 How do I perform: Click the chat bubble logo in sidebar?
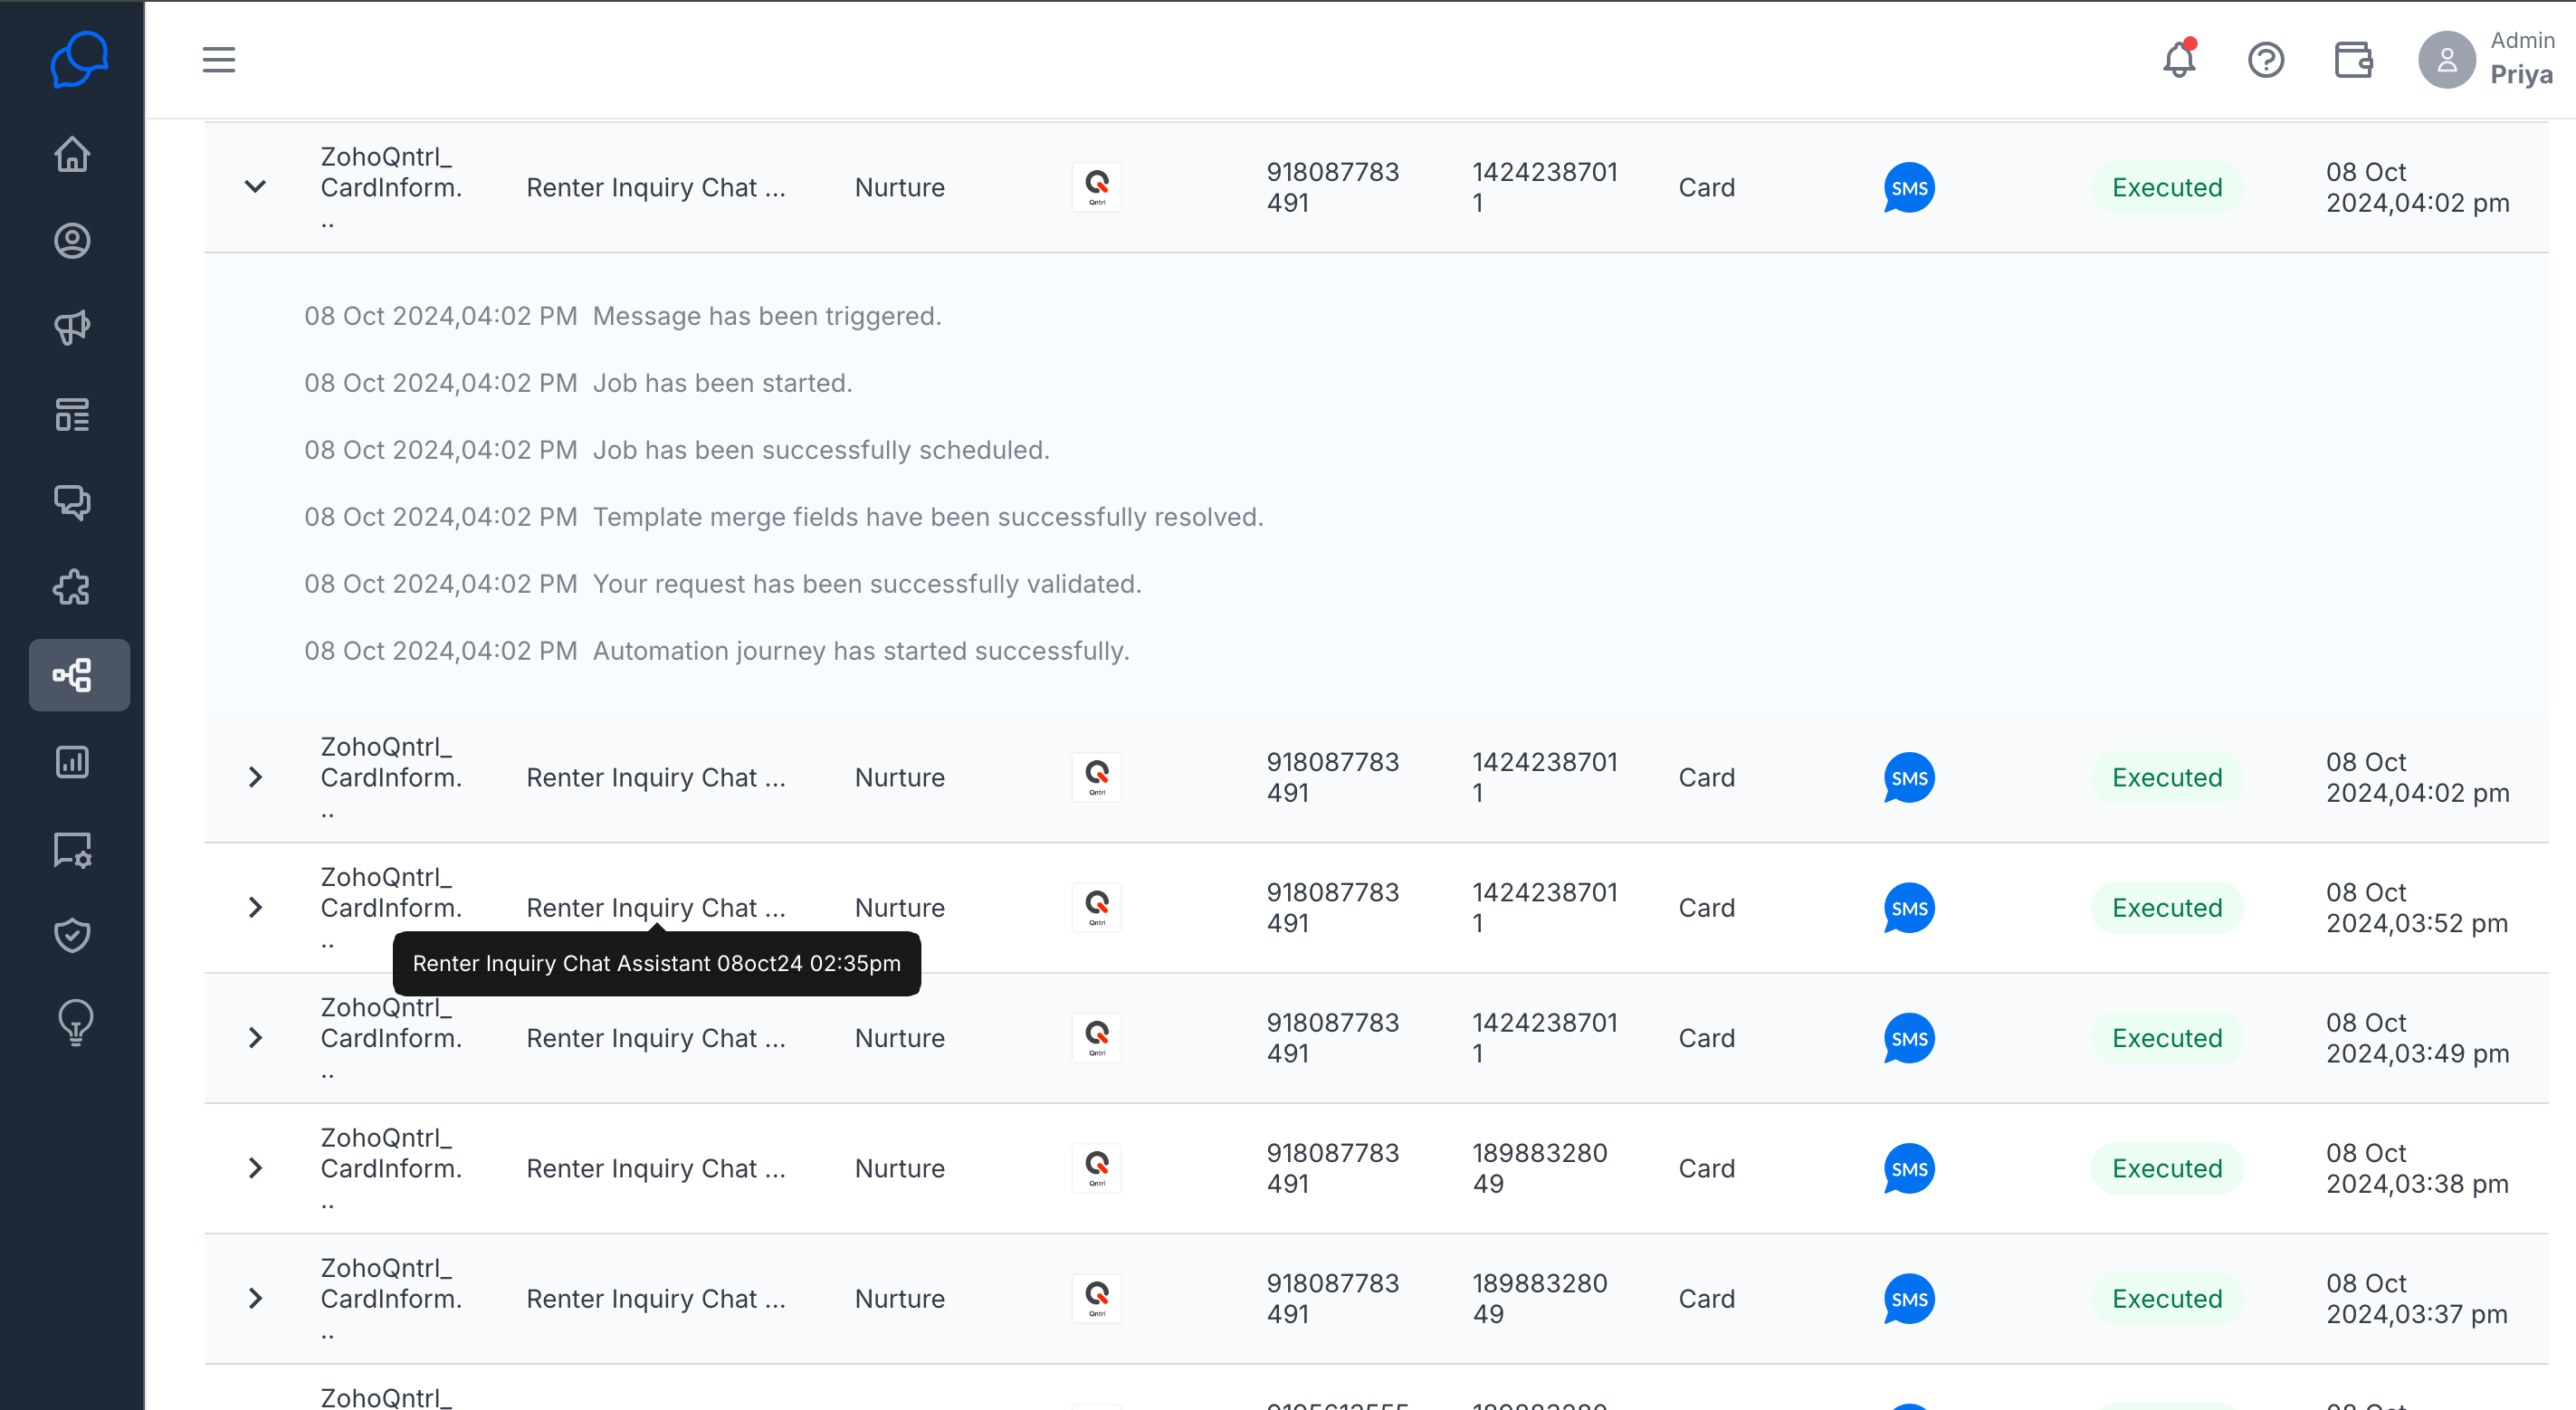(x=79, y=59)
